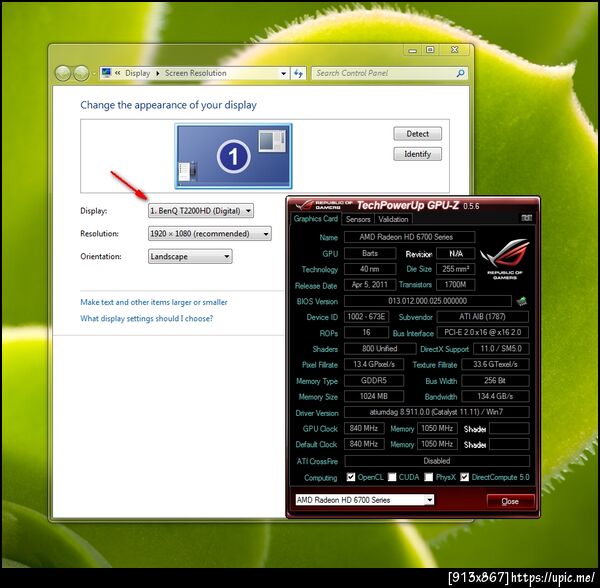Click the Pixel Fillrate value 13.4 GPixel/s

pyautogui.click(x=374, y=364)
